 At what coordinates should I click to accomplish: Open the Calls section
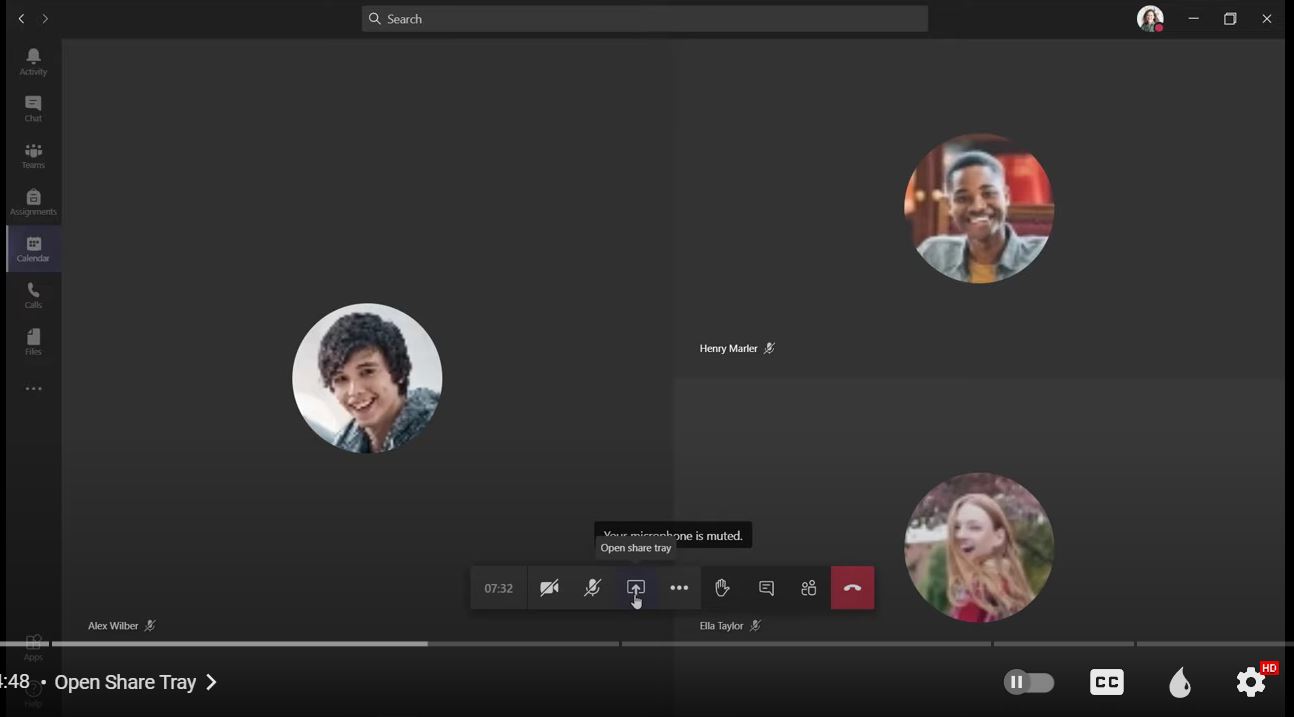click(x=33, y=294)
